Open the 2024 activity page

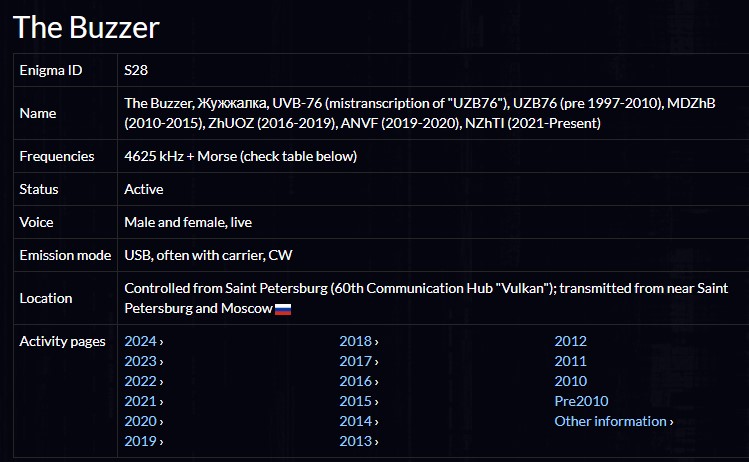pos(141,341)
